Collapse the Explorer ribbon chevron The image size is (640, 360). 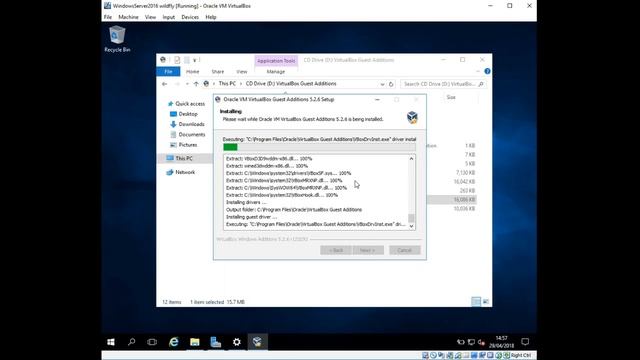[478, 71]
